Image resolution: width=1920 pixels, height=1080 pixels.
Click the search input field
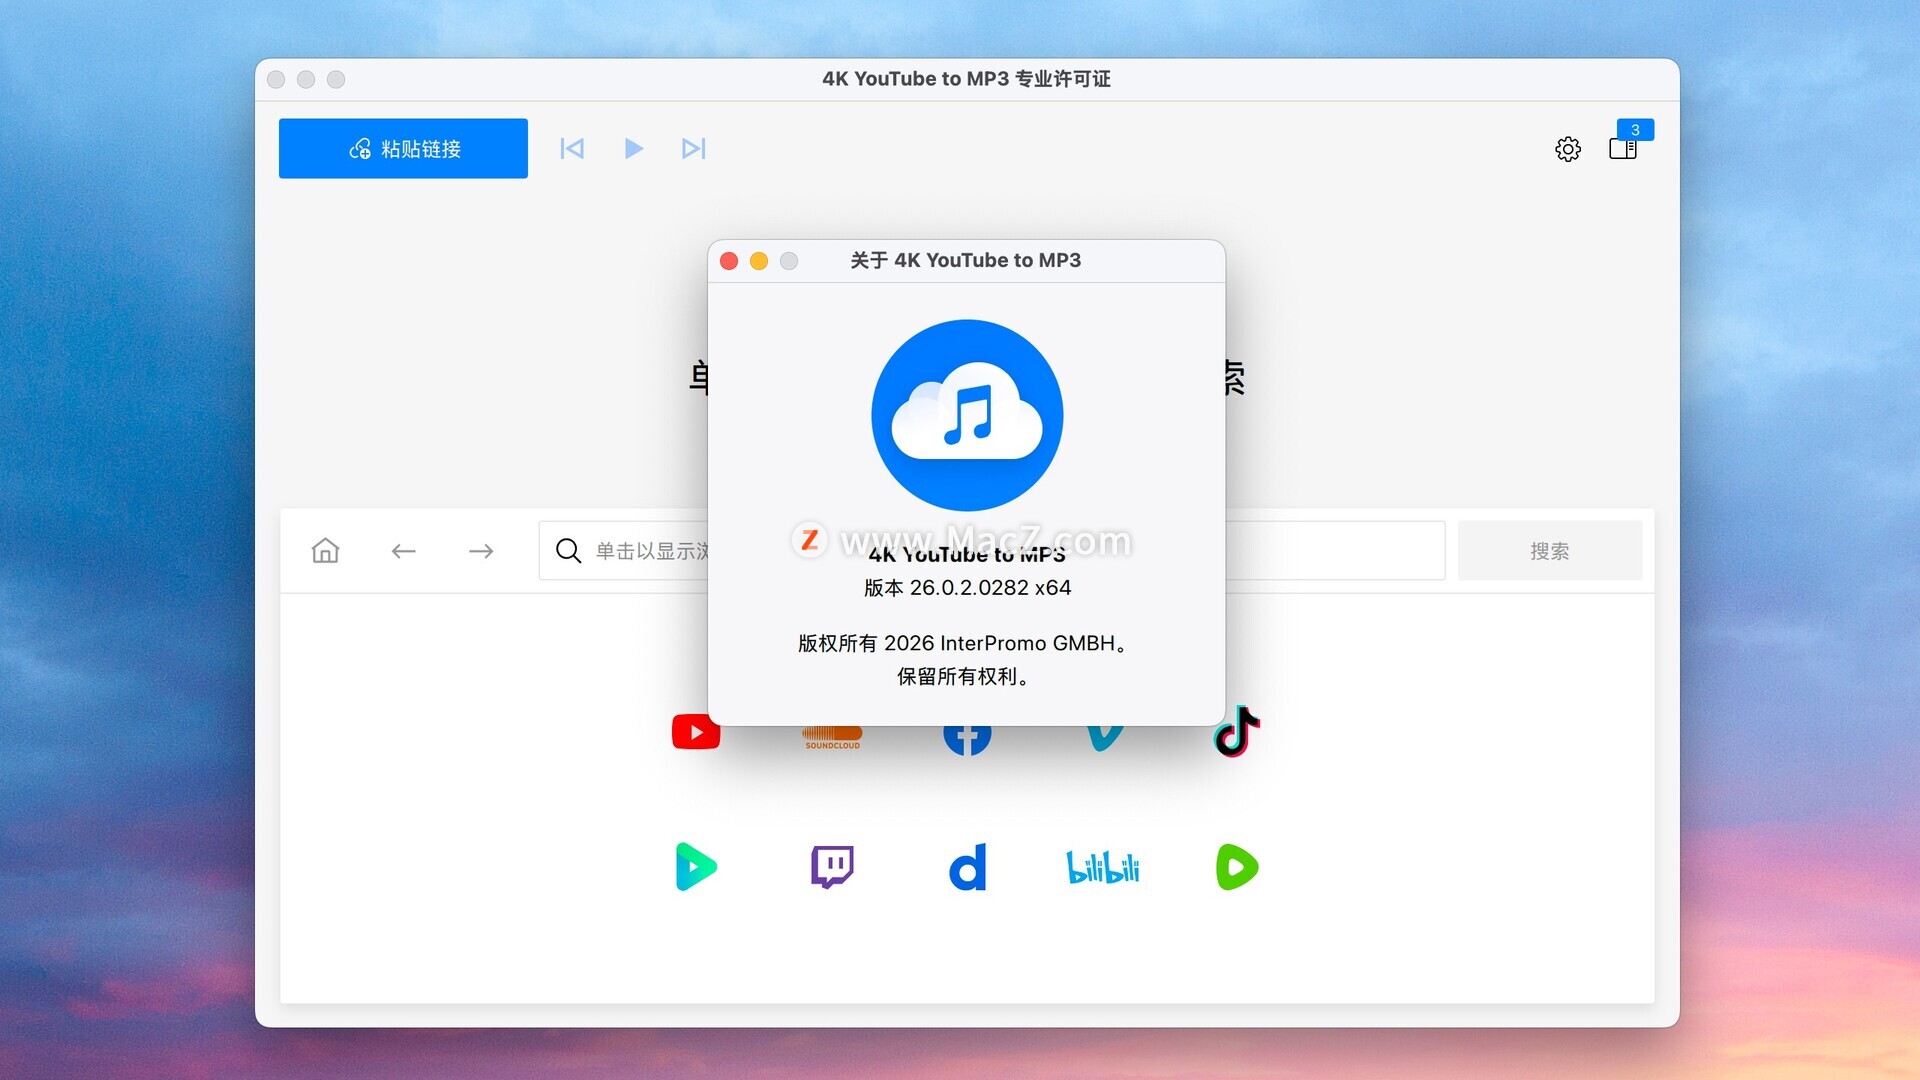tap(640, 551)
